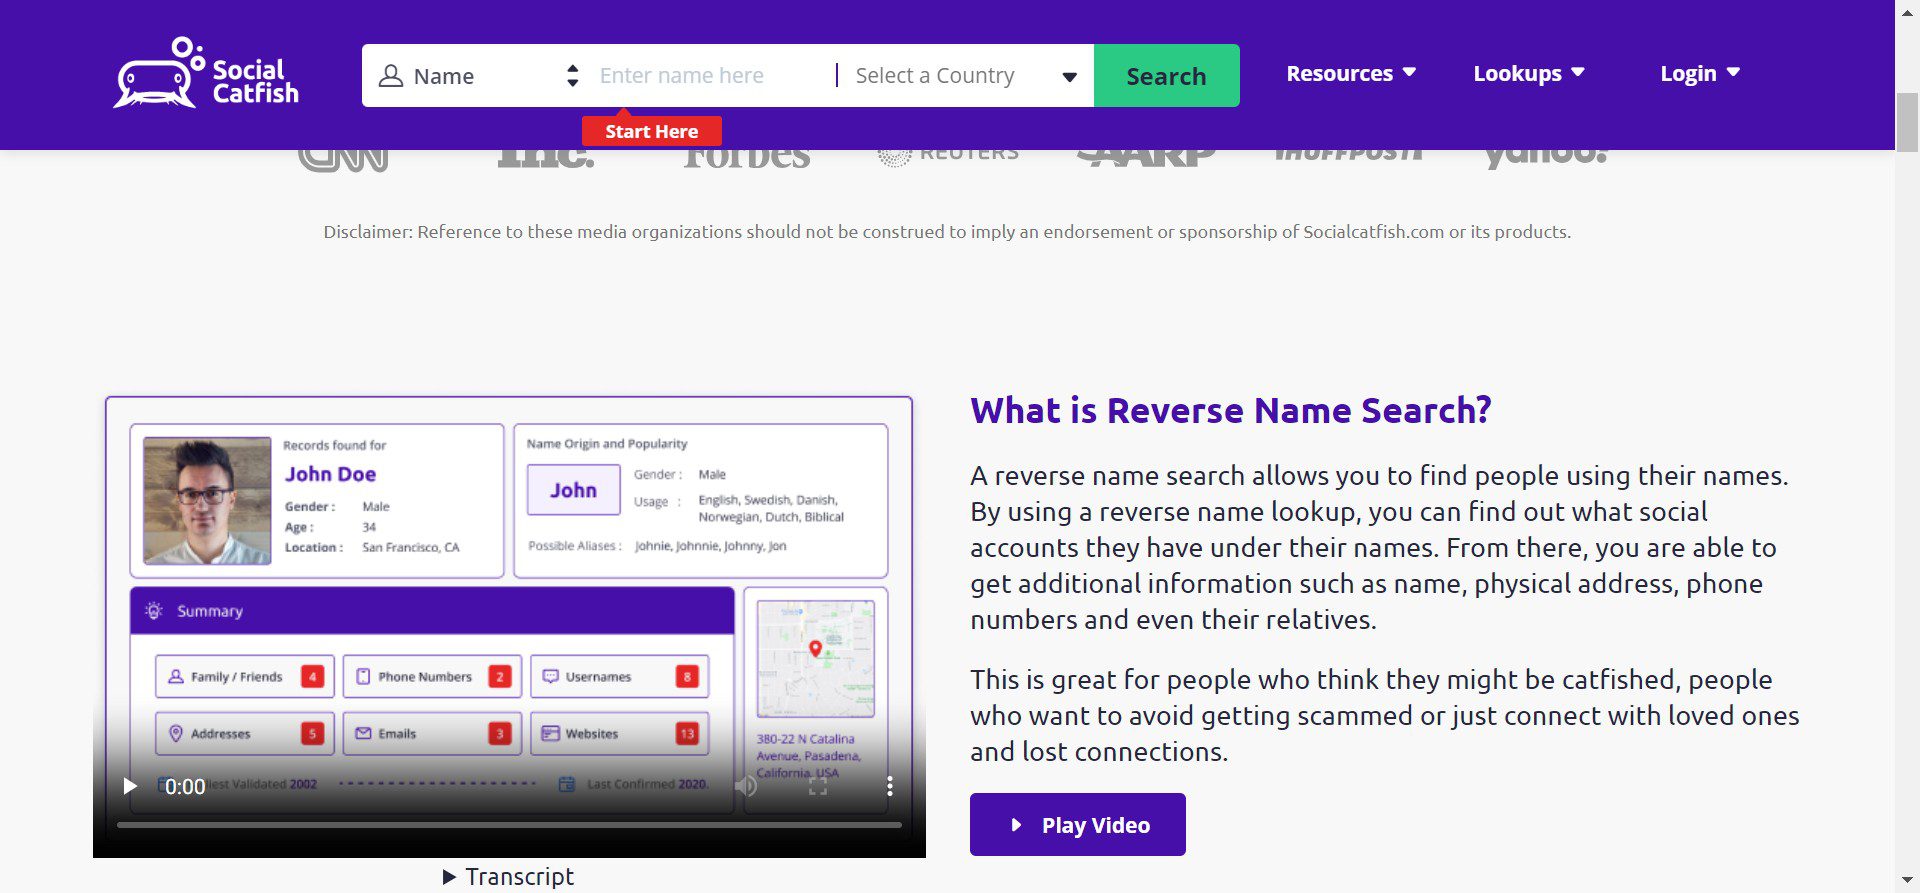Click the red Start Here label
This screenshot has height=893, width=1920.
pos(651,131)
